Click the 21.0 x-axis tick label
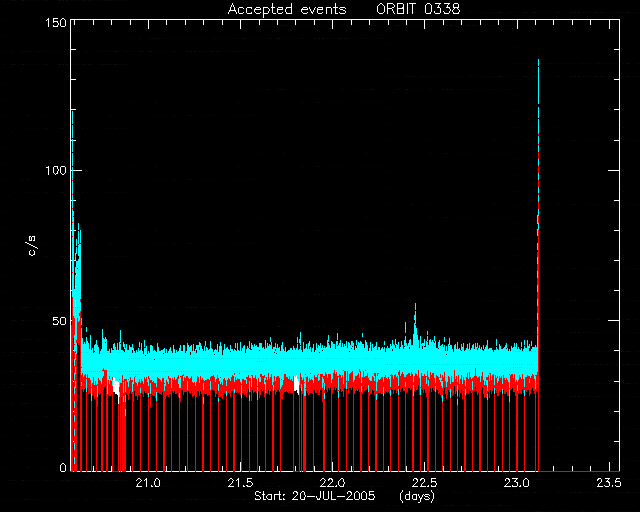 [148, 483]
